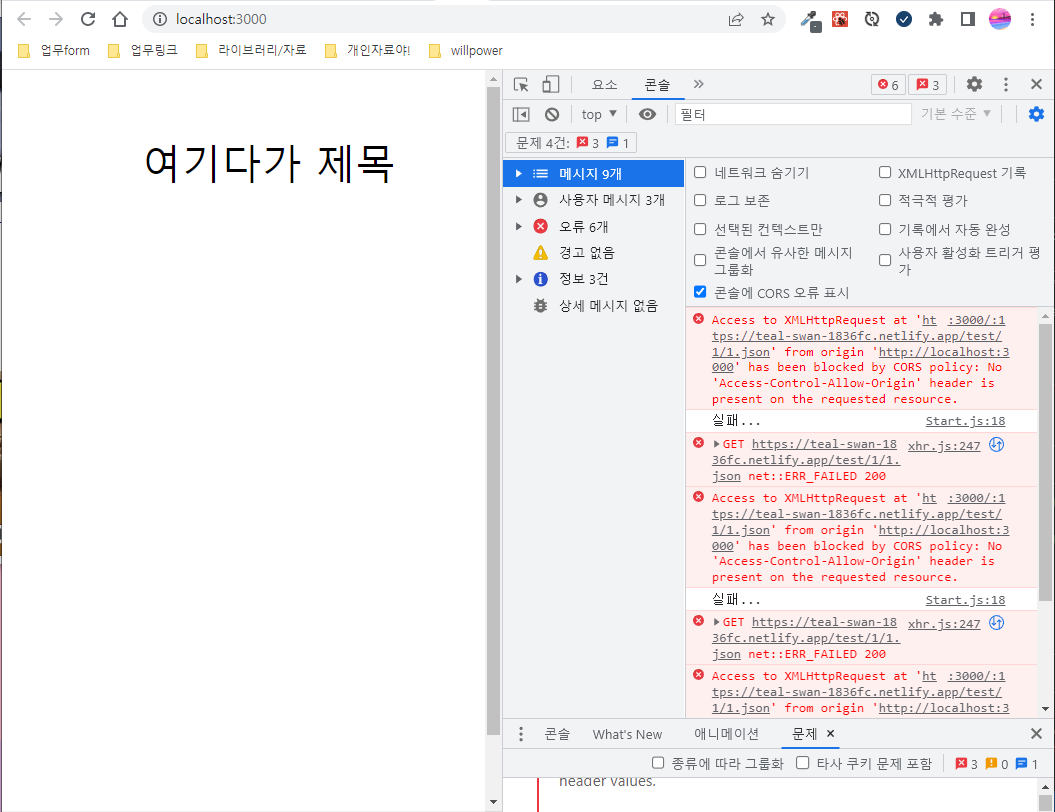Expand first GET error details triangle

coord(717,444)
